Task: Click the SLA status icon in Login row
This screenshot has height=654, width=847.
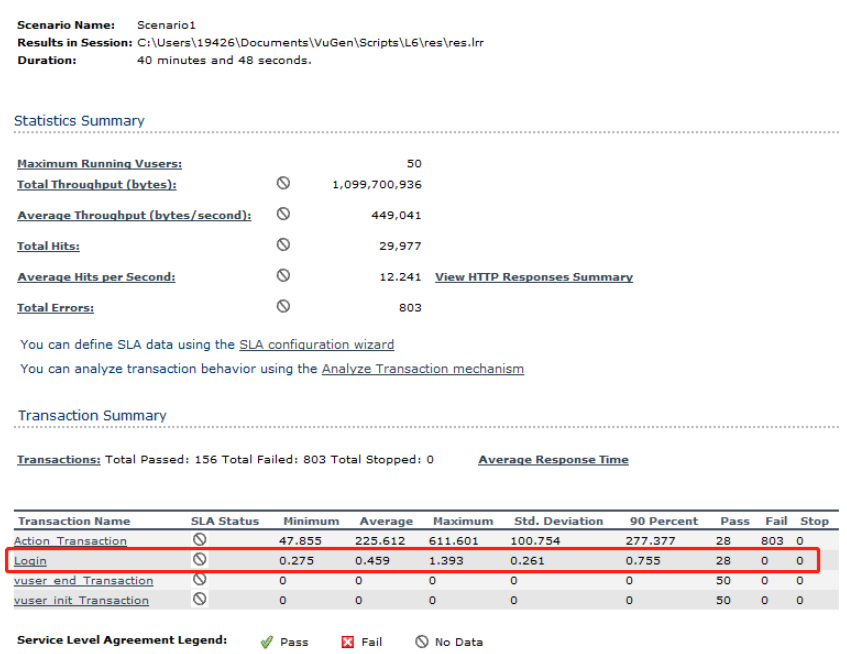Action: (200, 560)
